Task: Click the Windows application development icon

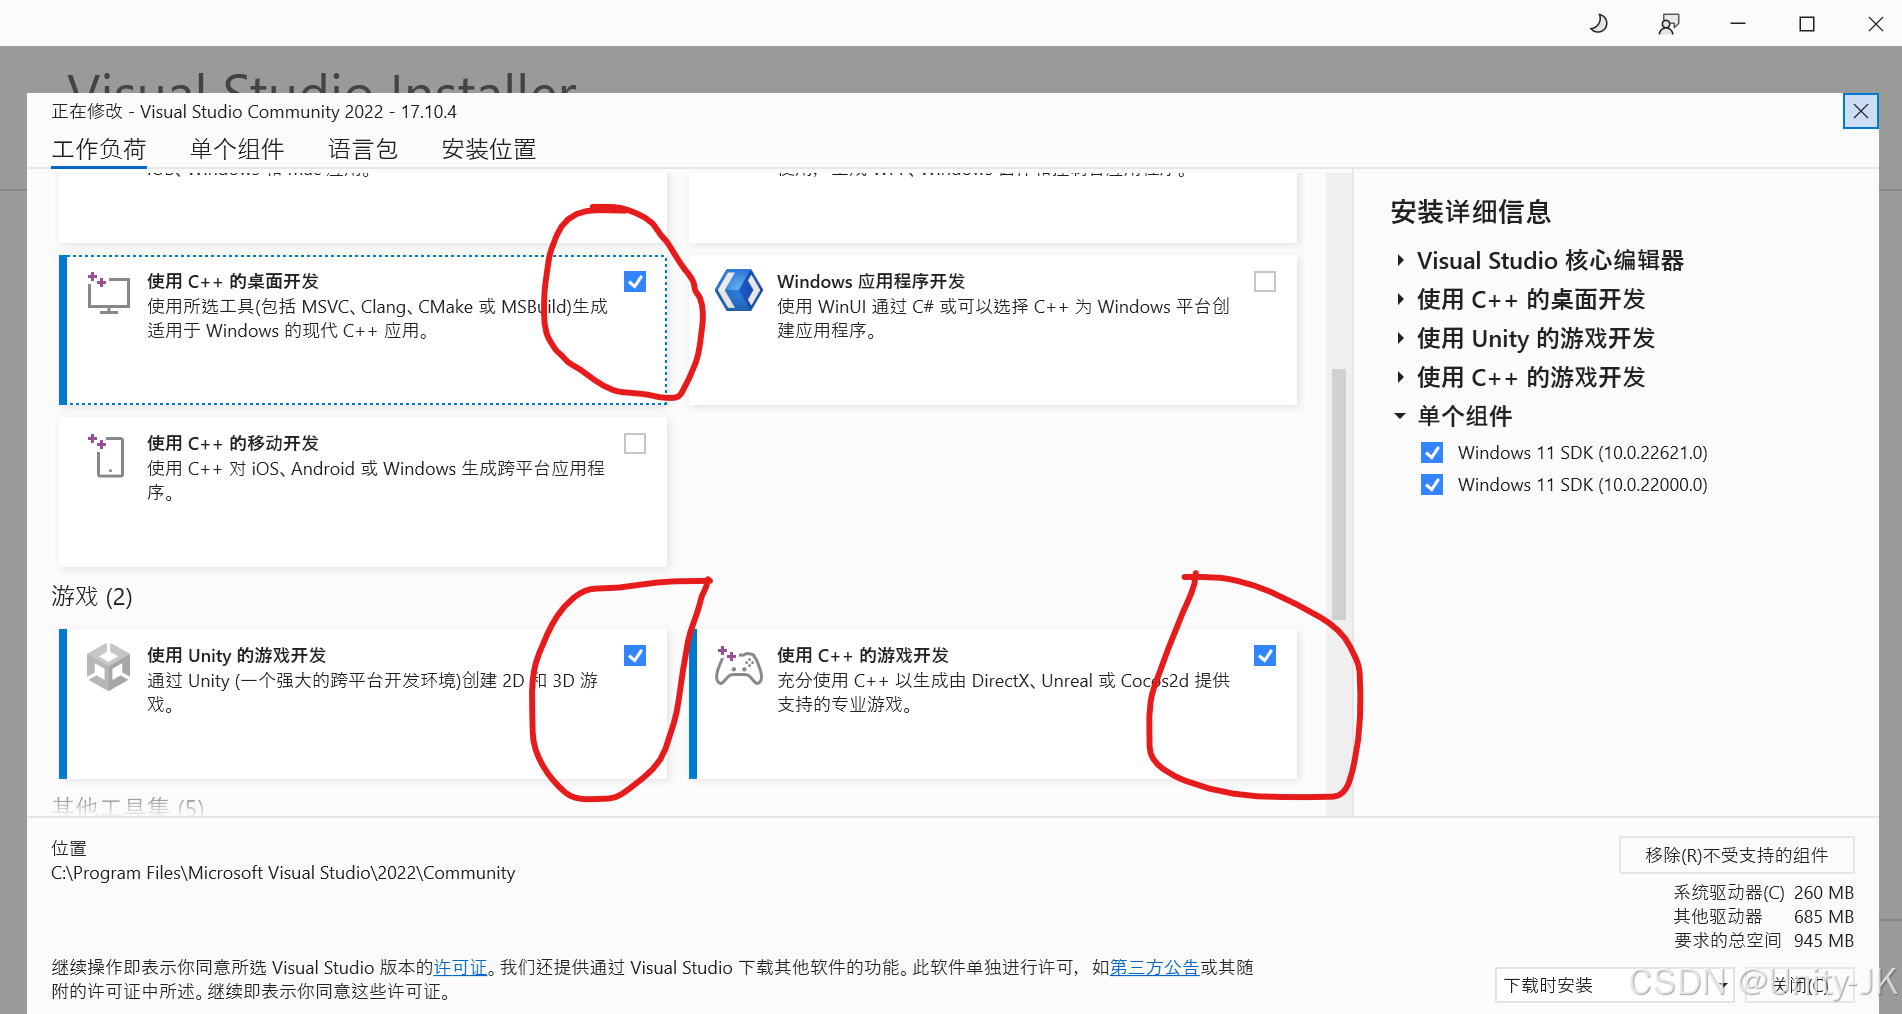Action: pyautogui.click(x=739, y=291)
